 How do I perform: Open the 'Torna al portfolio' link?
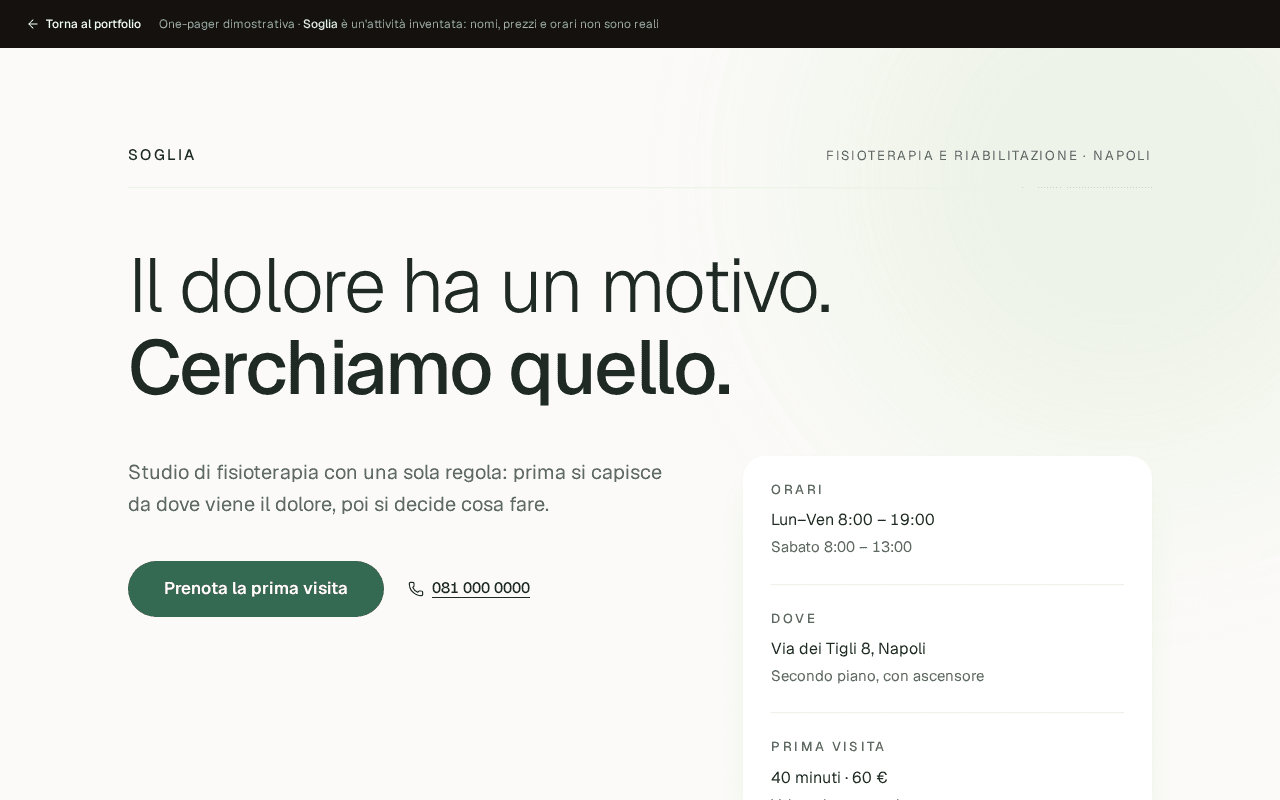84,24
